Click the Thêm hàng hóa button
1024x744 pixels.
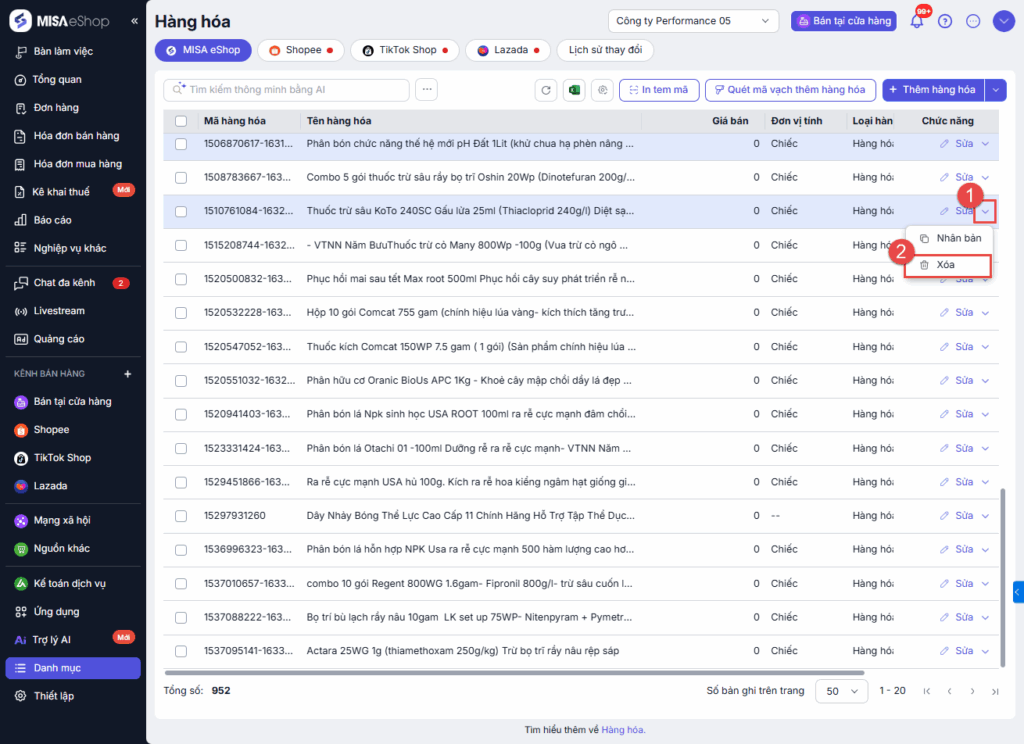(x=933, y=89)
